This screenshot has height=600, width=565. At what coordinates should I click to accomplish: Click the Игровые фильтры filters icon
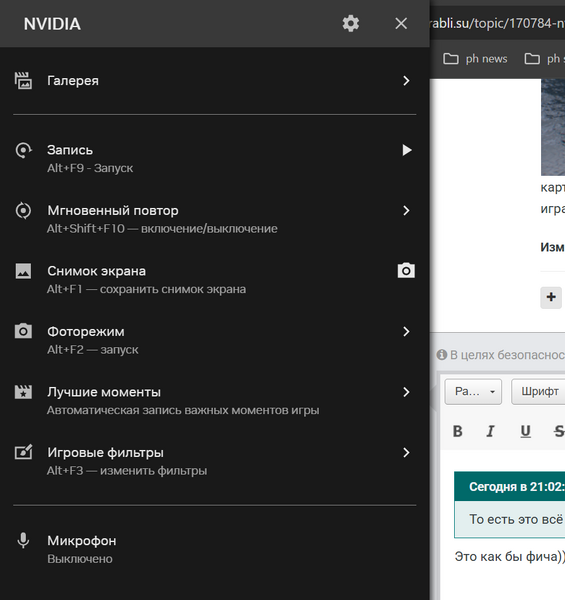pyautogui.click(x=23, y=452)
